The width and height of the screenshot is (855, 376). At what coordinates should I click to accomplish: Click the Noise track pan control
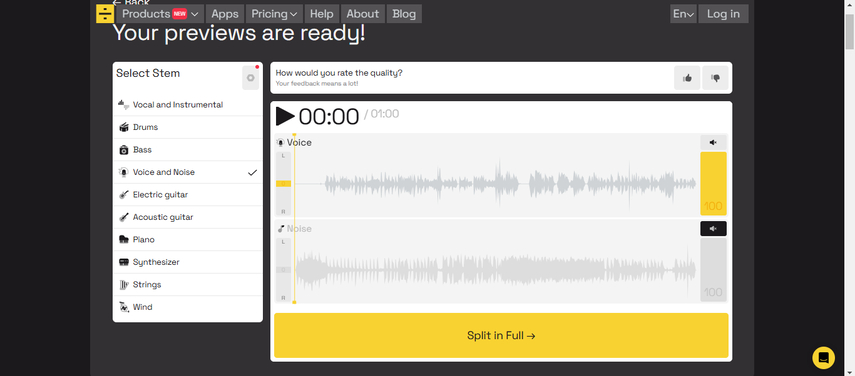tap(283, 270)
